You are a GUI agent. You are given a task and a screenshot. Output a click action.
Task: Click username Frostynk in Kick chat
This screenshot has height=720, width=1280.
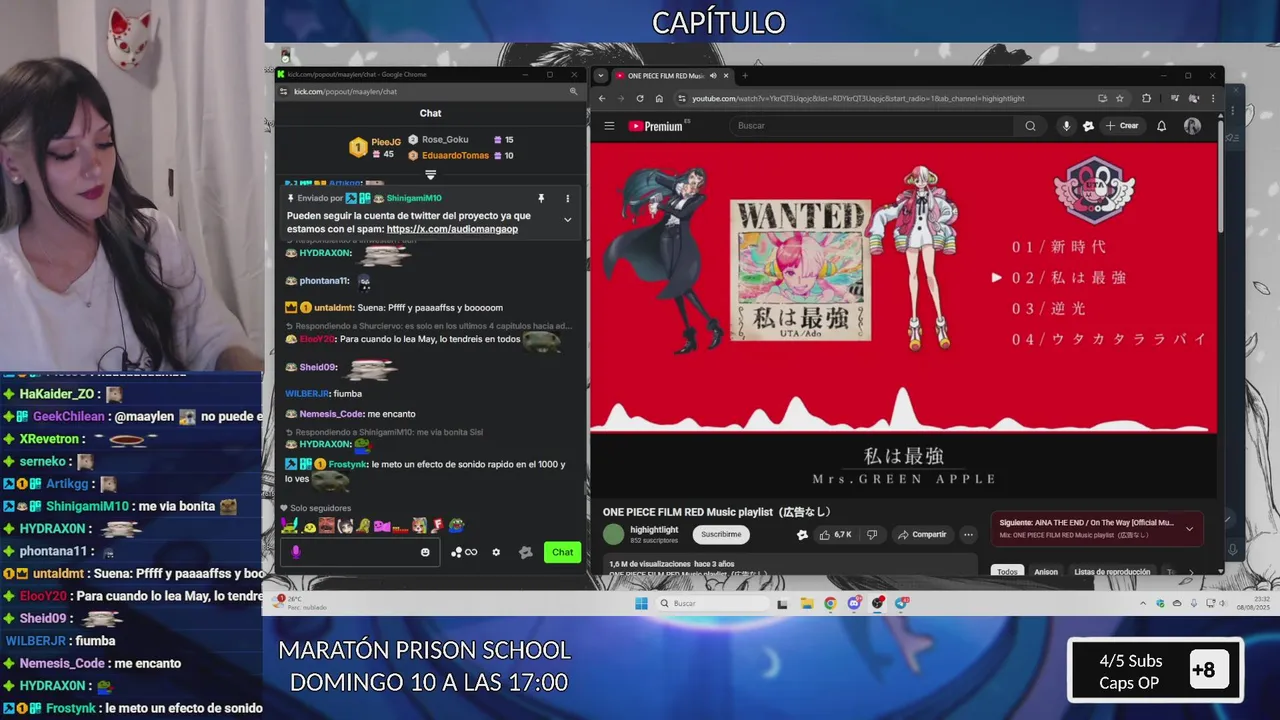point(348,464)
